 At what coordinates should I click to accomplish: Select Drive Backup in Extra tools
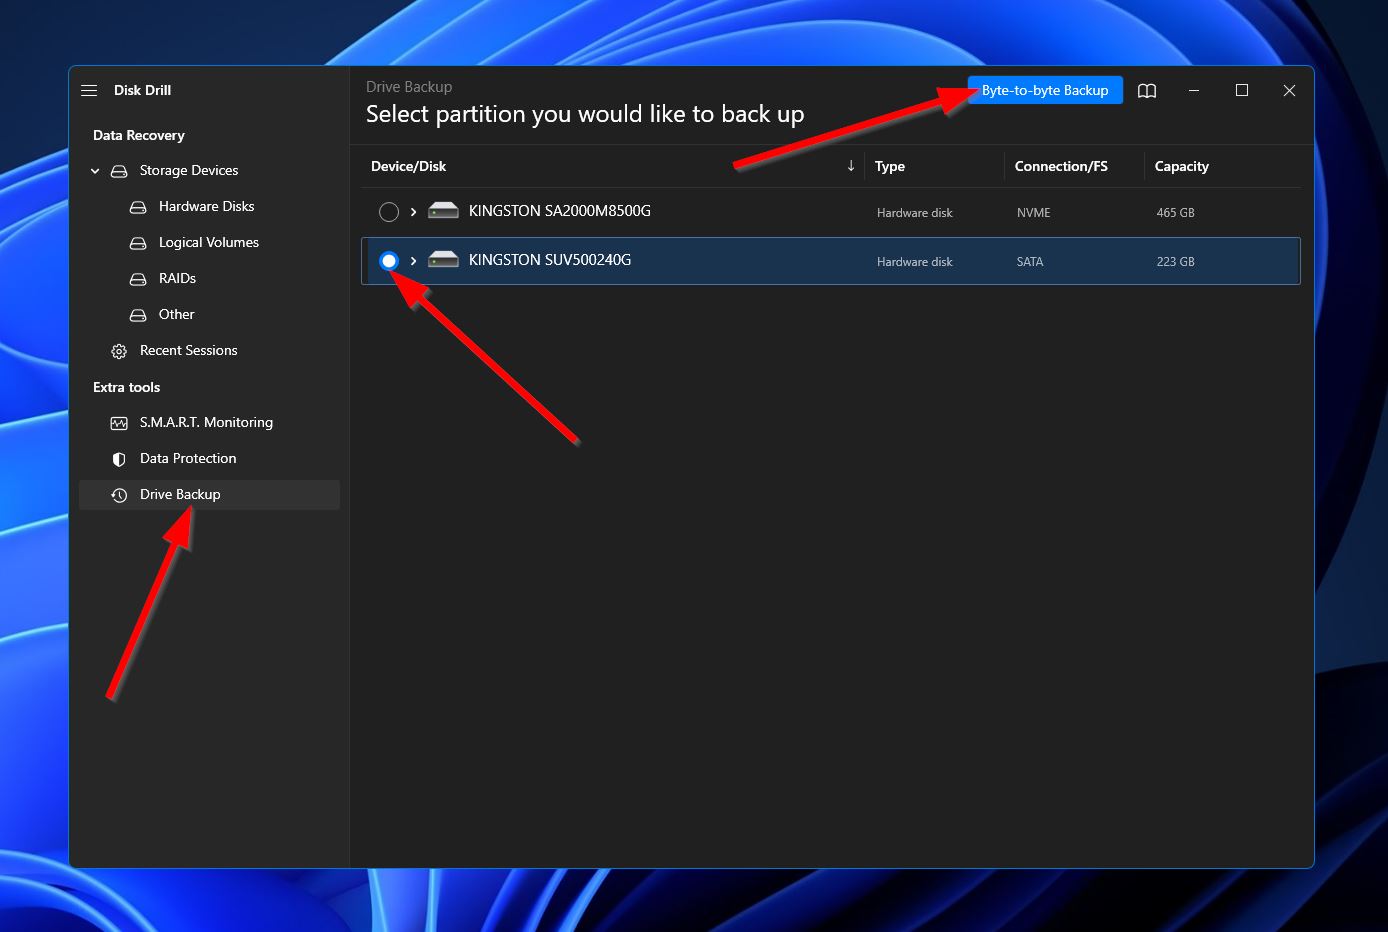(x=209, y=495)
